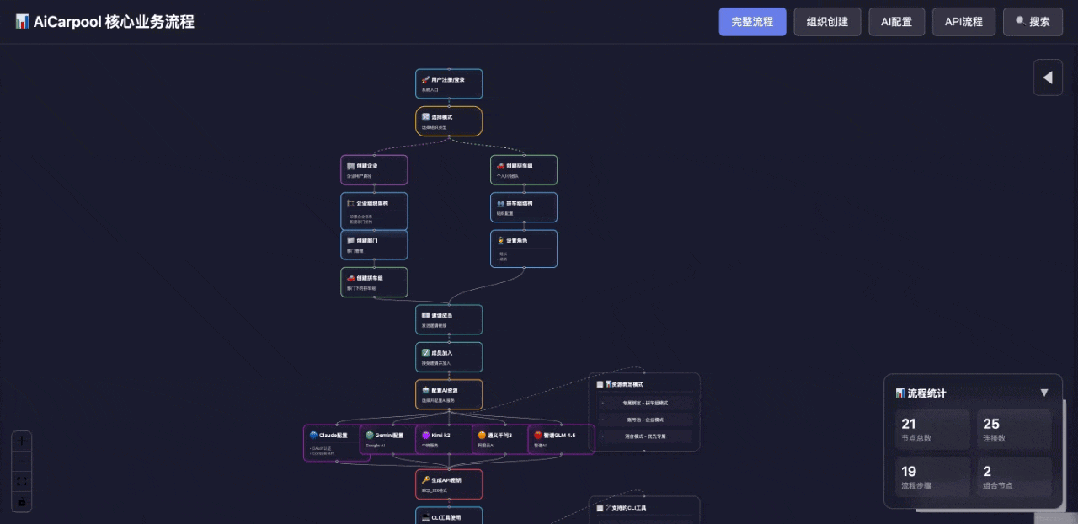
Task: Click the checkmark icon on 成员加入 node
Action: pos(426,353)
